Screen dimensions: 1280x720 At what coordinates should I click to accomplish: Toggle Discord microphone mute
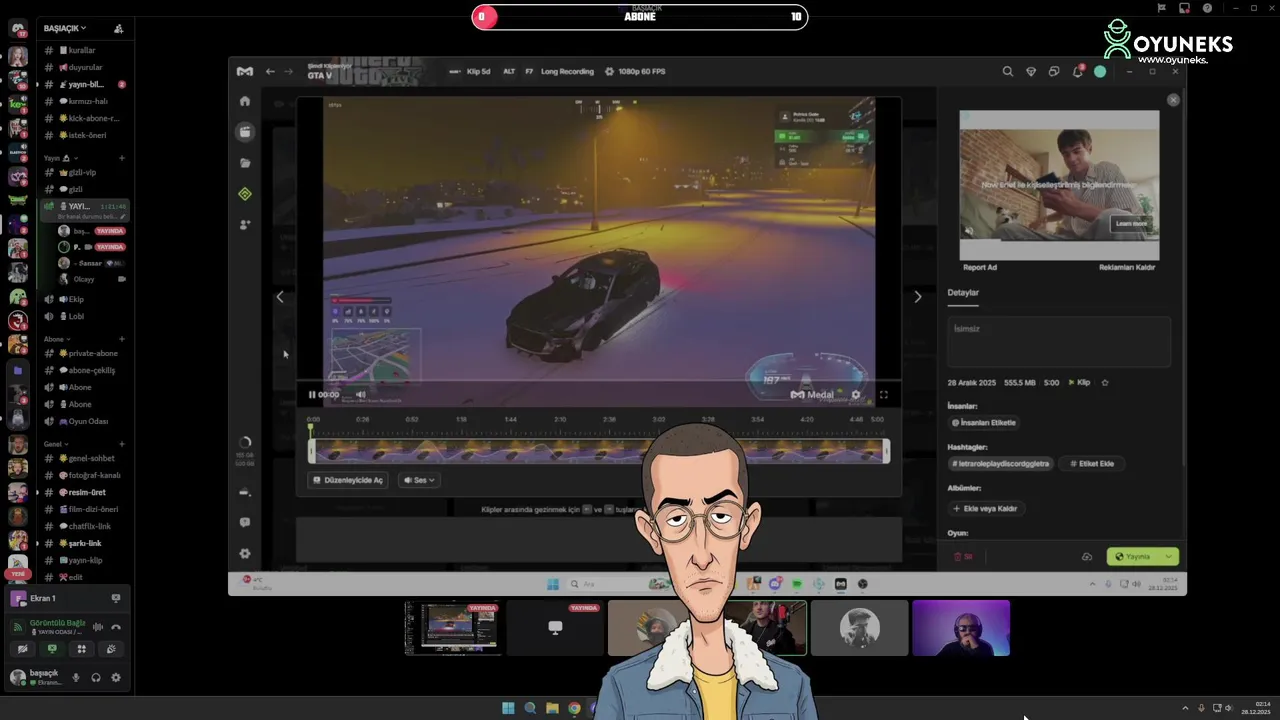pyautogui.click(x=75, y=677)
